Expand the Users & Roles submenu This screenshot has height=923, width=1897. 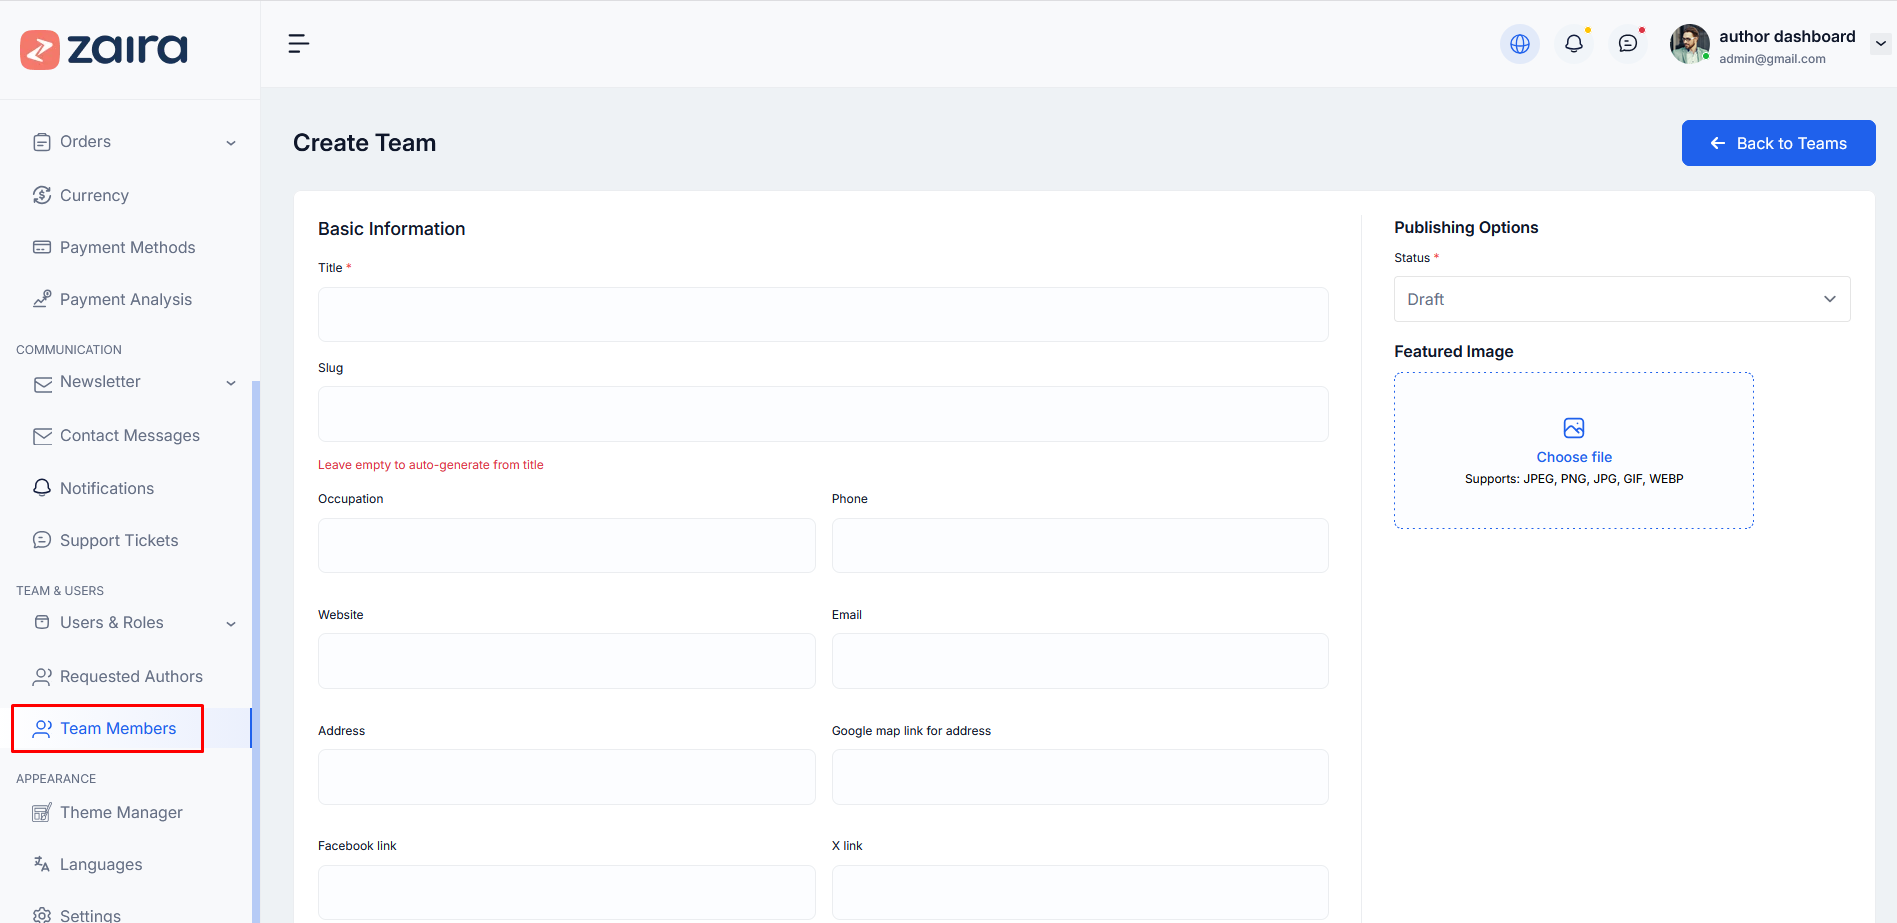point(231,624)
